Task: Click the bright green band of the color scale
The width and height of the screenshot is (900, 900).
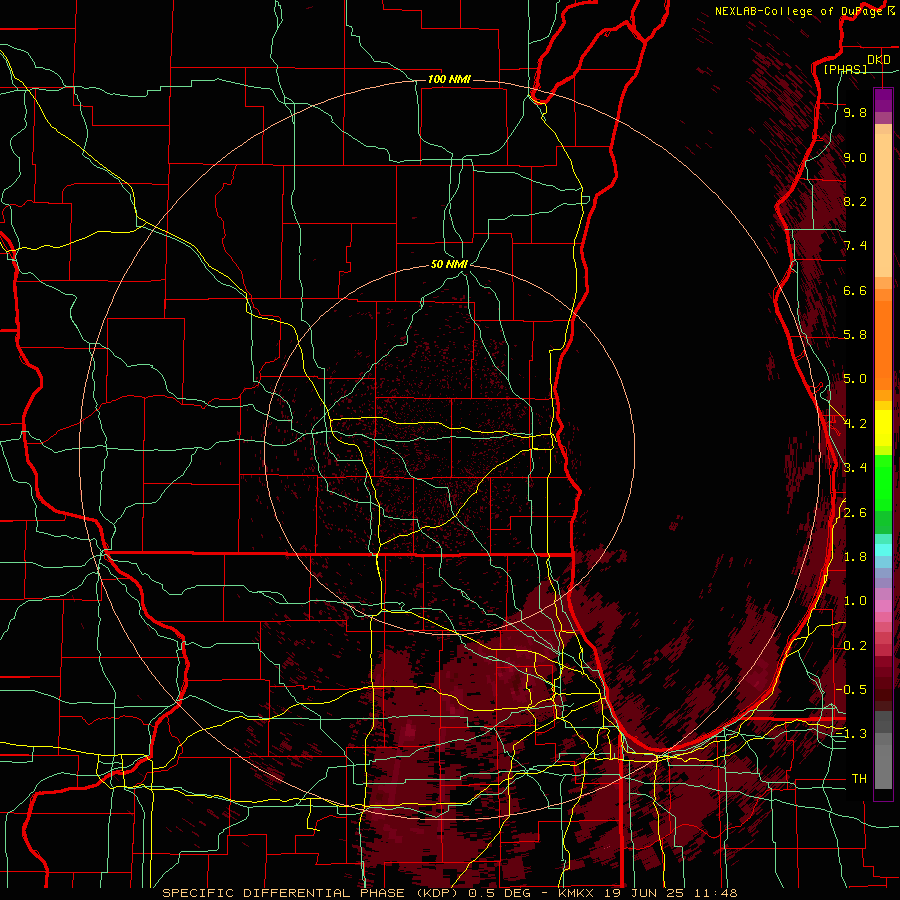Action: (883, 482)
